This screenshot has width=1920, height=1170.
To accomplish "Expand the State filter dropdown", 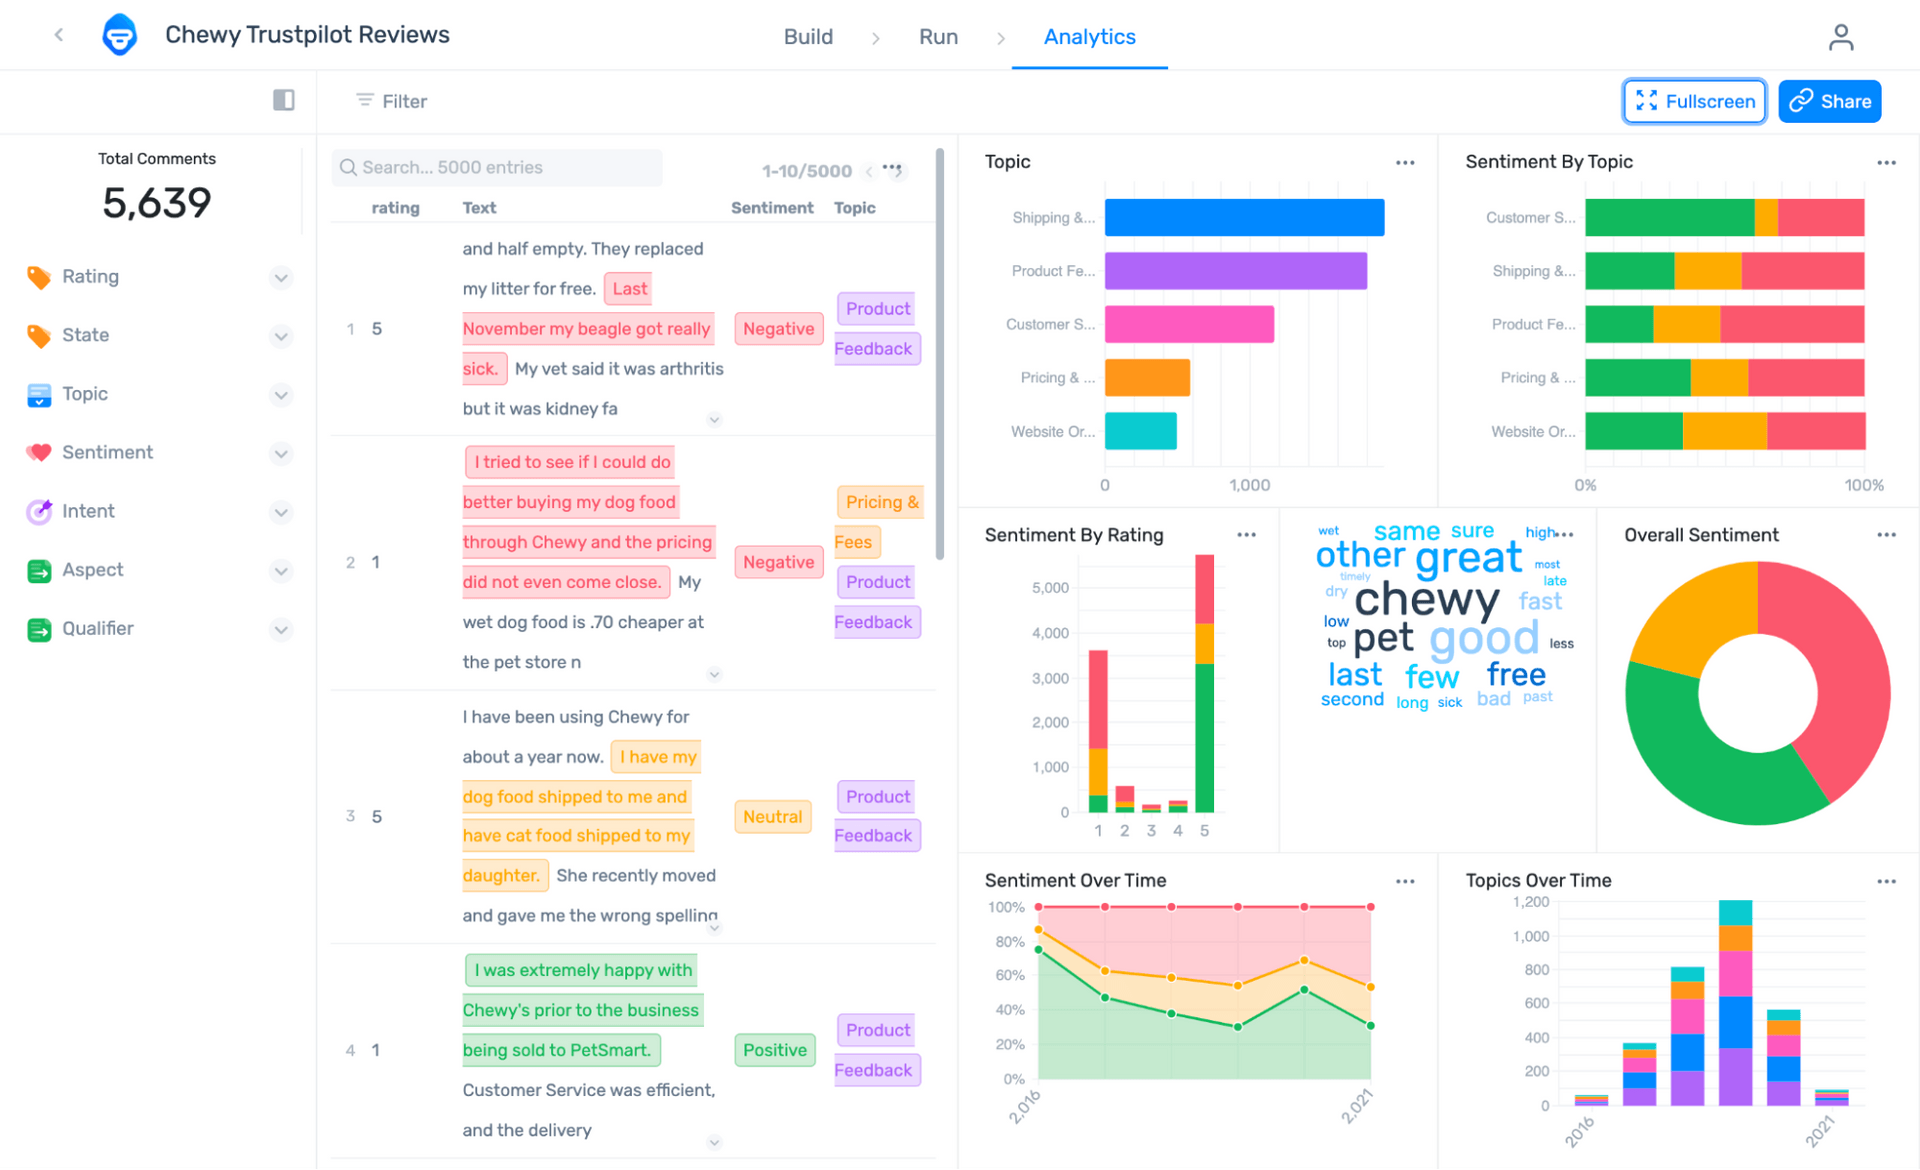I will (x=281, y=336).
